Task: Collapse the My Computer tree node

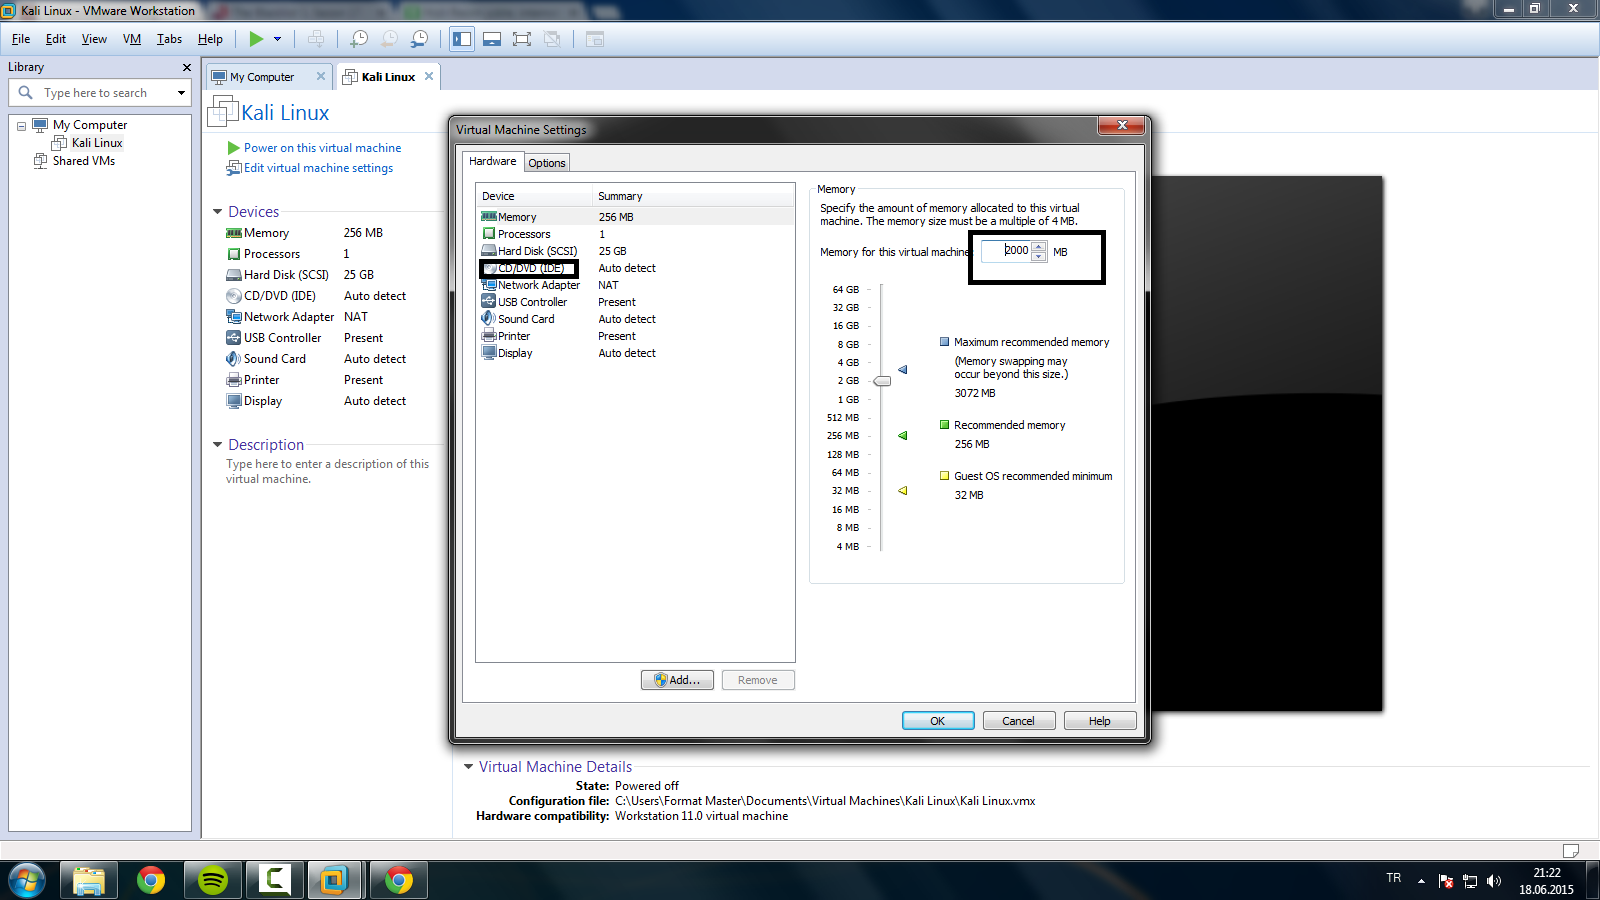Action: (21, 126)
